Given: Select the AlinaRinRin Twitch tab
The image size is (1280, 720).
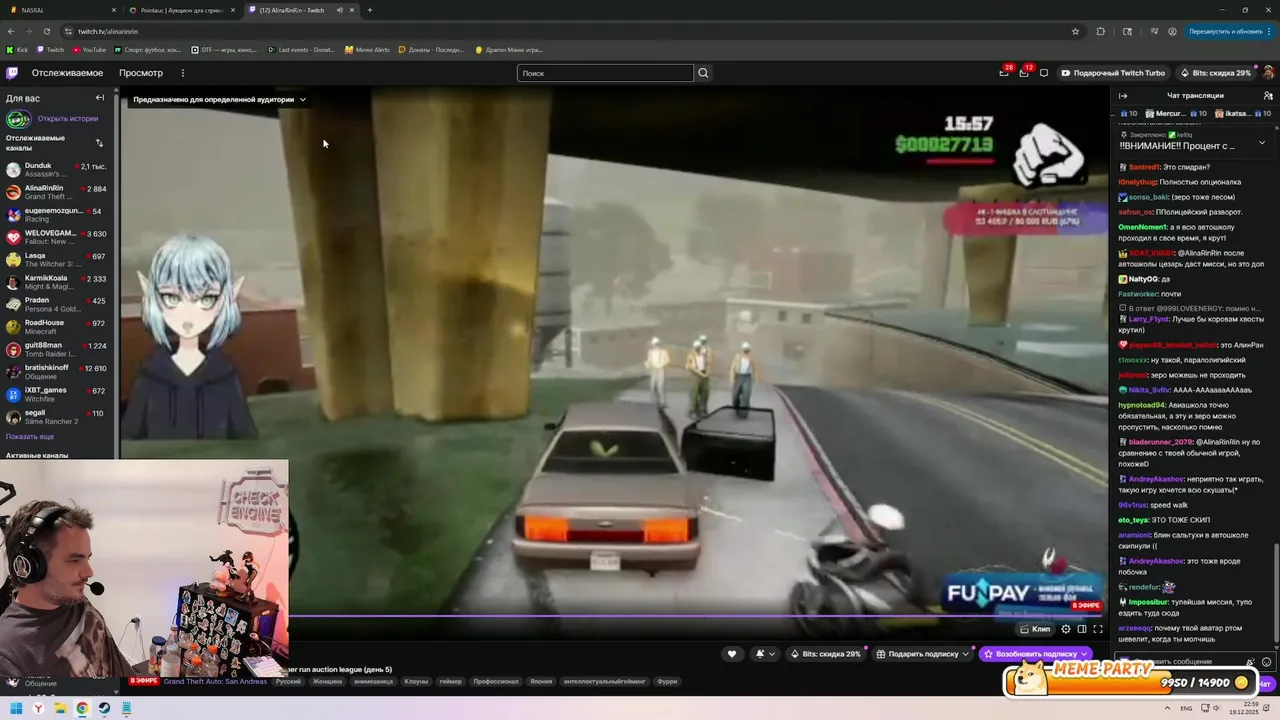Looking at the screenshot, I should coord(302,10).
